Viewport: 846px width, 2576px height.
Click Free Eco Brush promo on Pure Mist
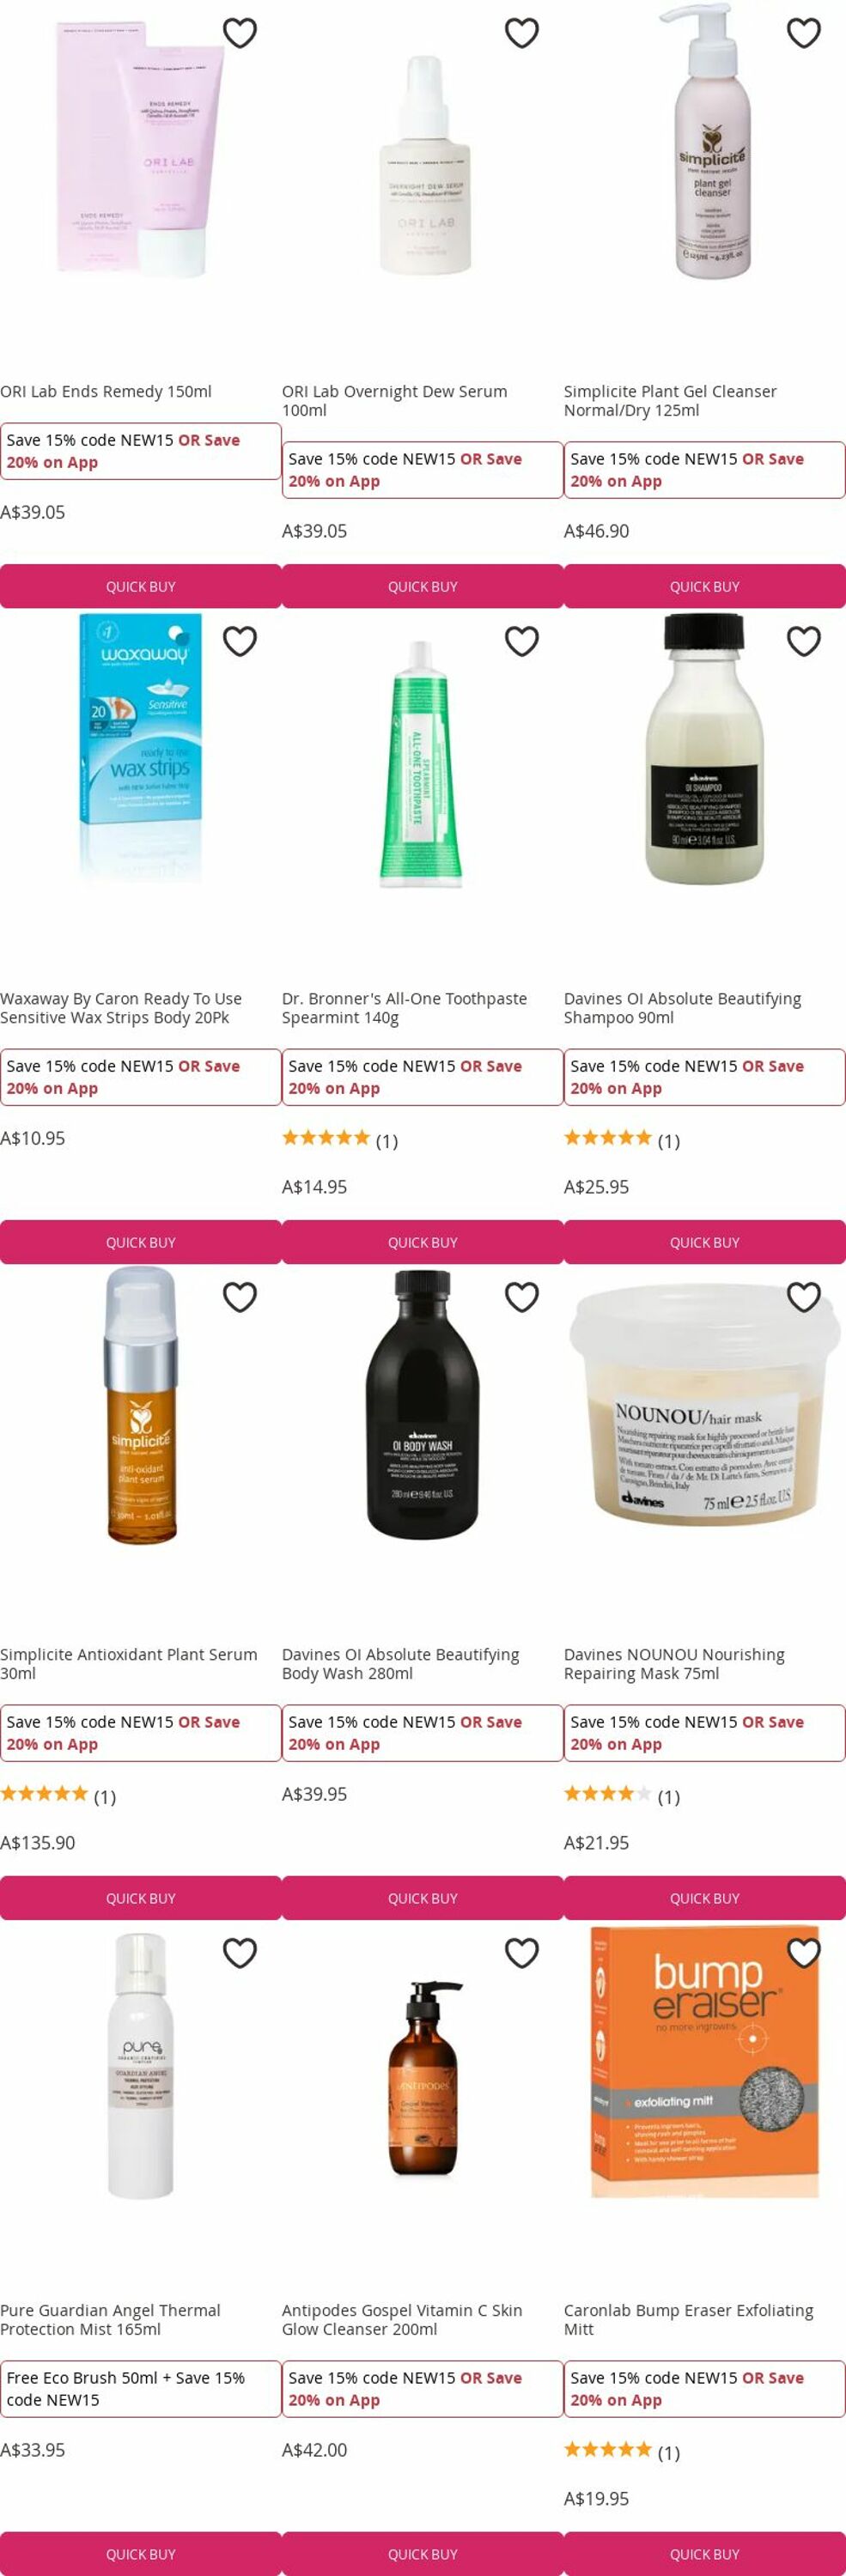point(141,2389)
